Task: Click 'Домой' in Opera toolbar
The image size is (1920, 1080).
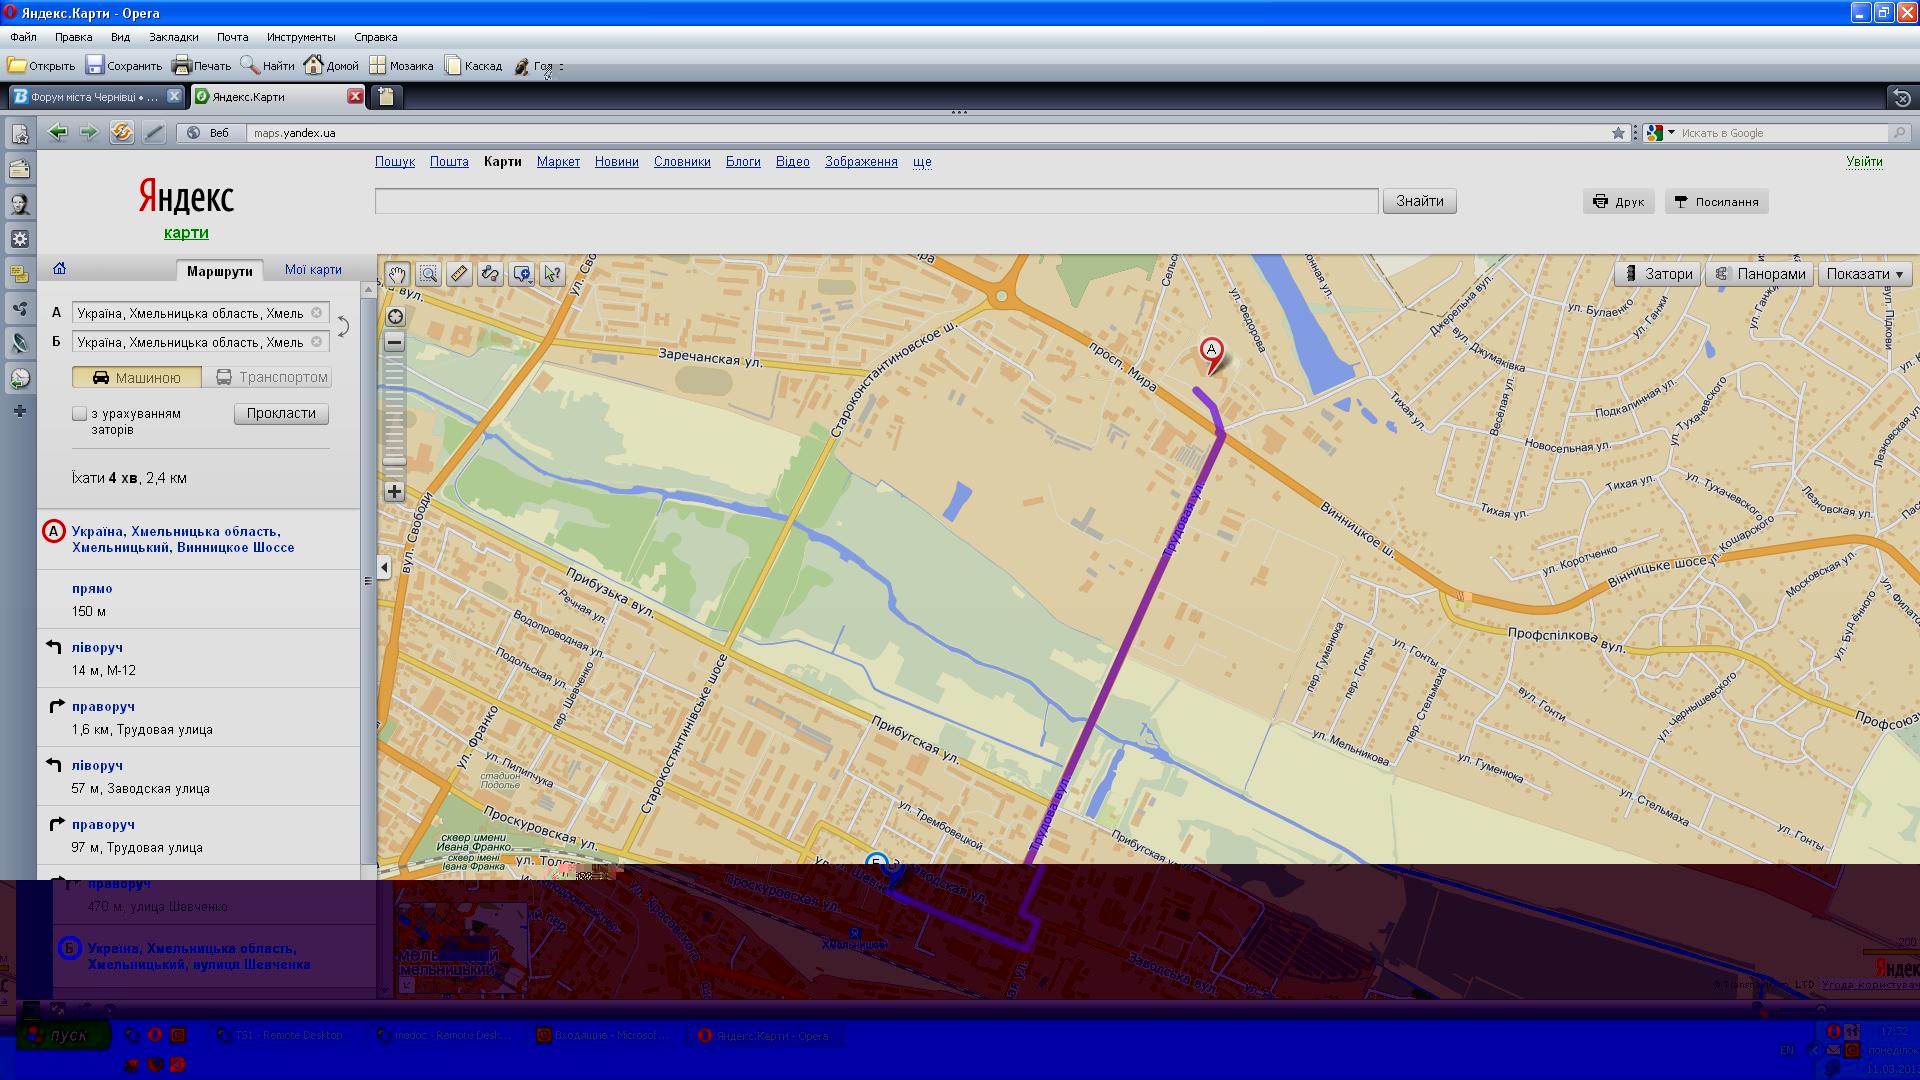Action: [x=331, y=66]
